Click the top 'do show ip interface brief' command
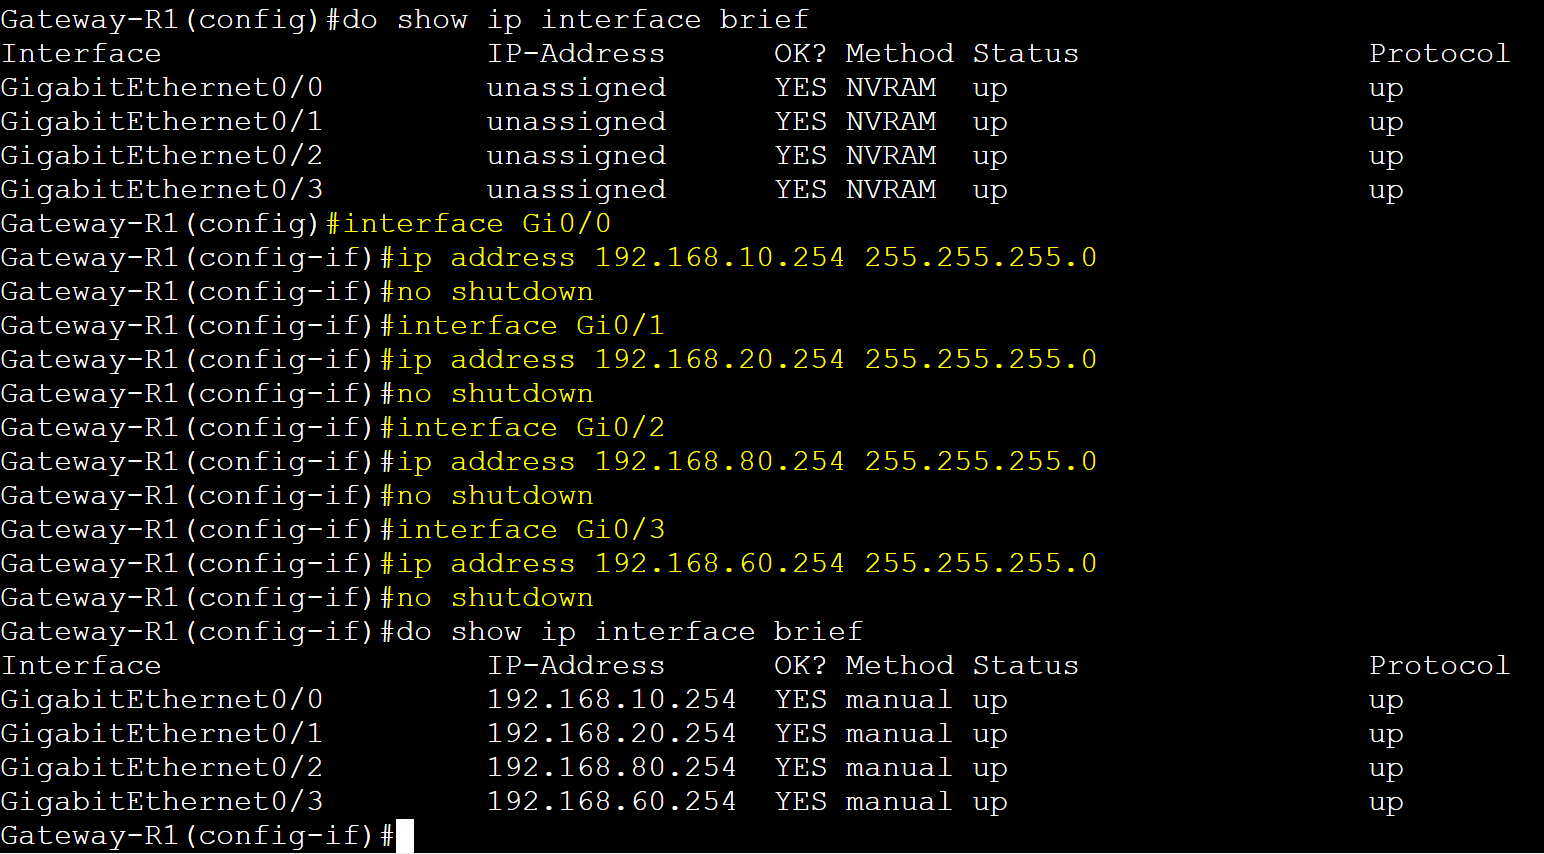The height and width of the screenshot is (854, 1544). [x=576, y=19]
